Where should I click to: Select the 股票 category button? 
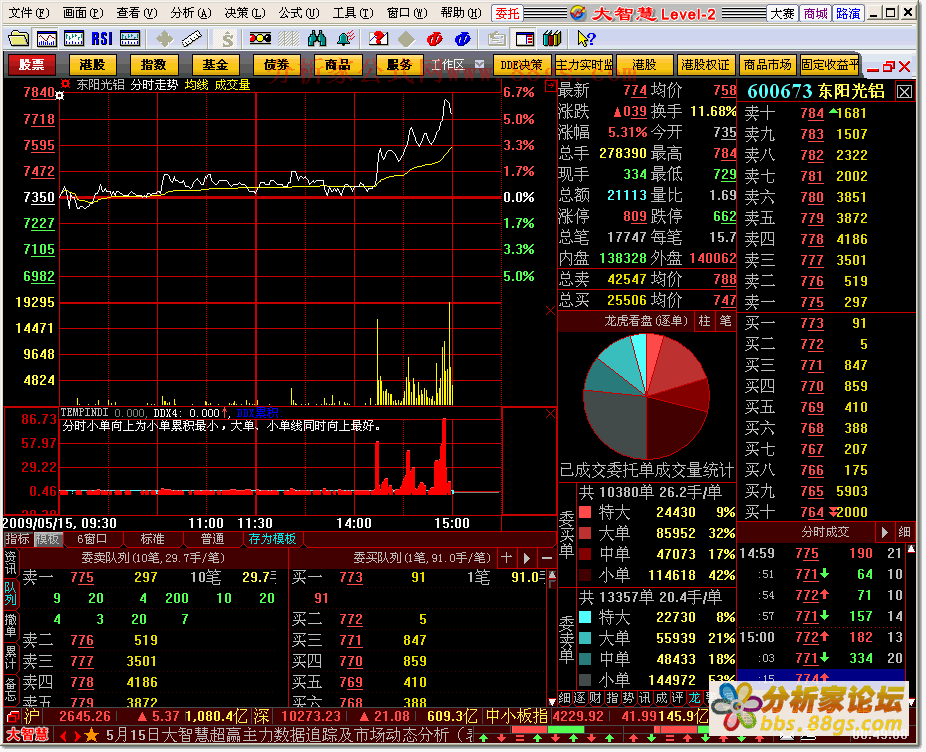(x=31, y=65)
